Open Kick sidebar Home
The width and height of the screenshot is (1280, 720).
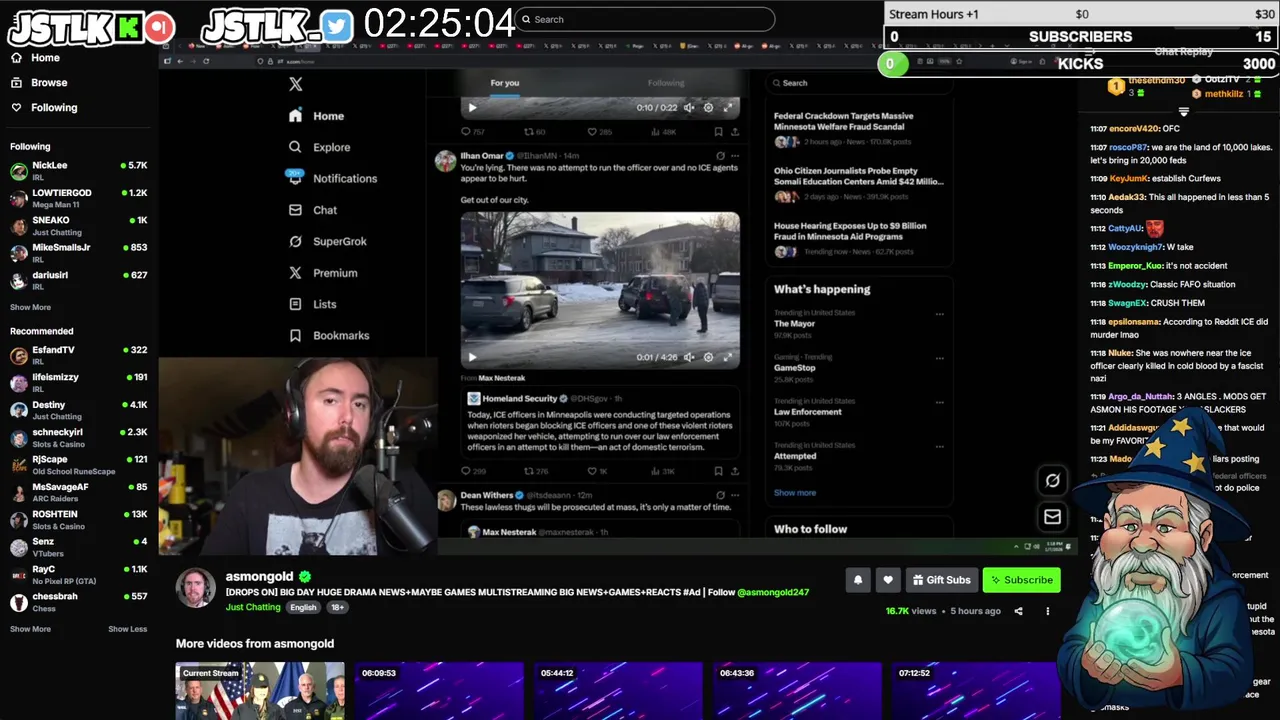35,58
